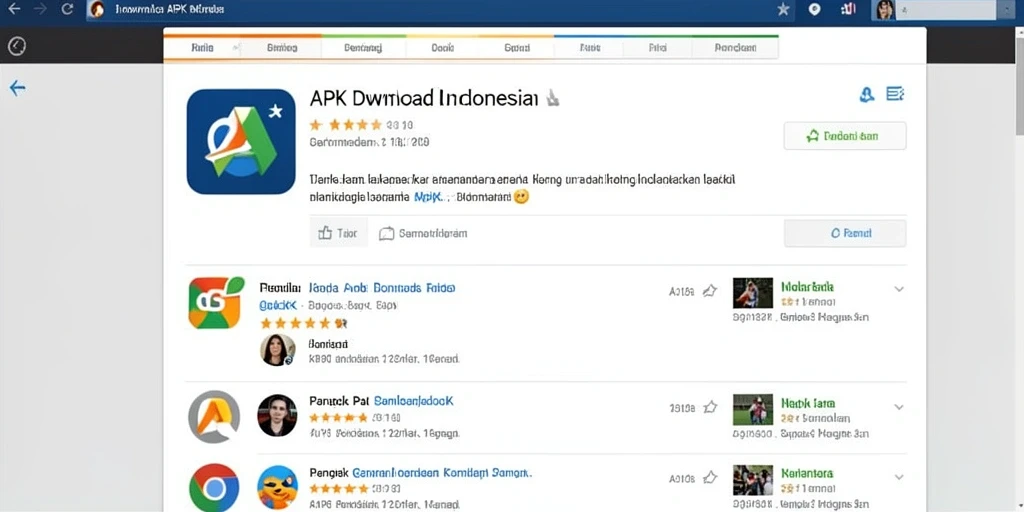
Task: Click the grey circle A app icon in the second row
Action: (x=214, y=417)
